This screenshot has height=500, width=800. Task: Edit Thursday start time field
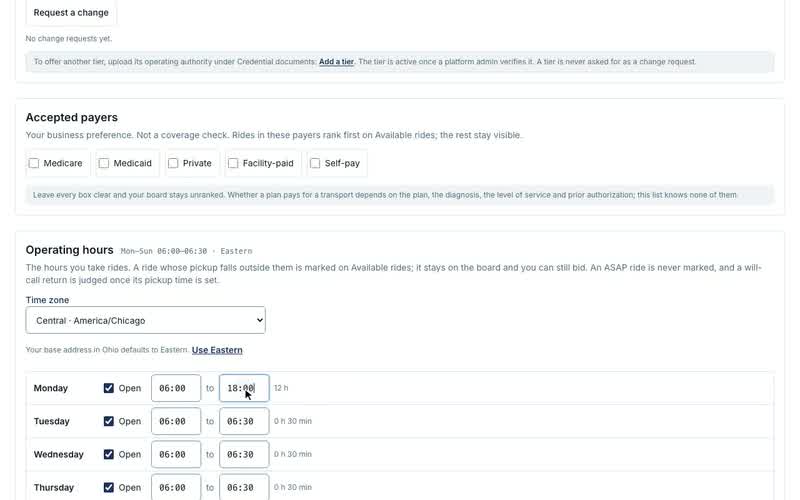176,487
